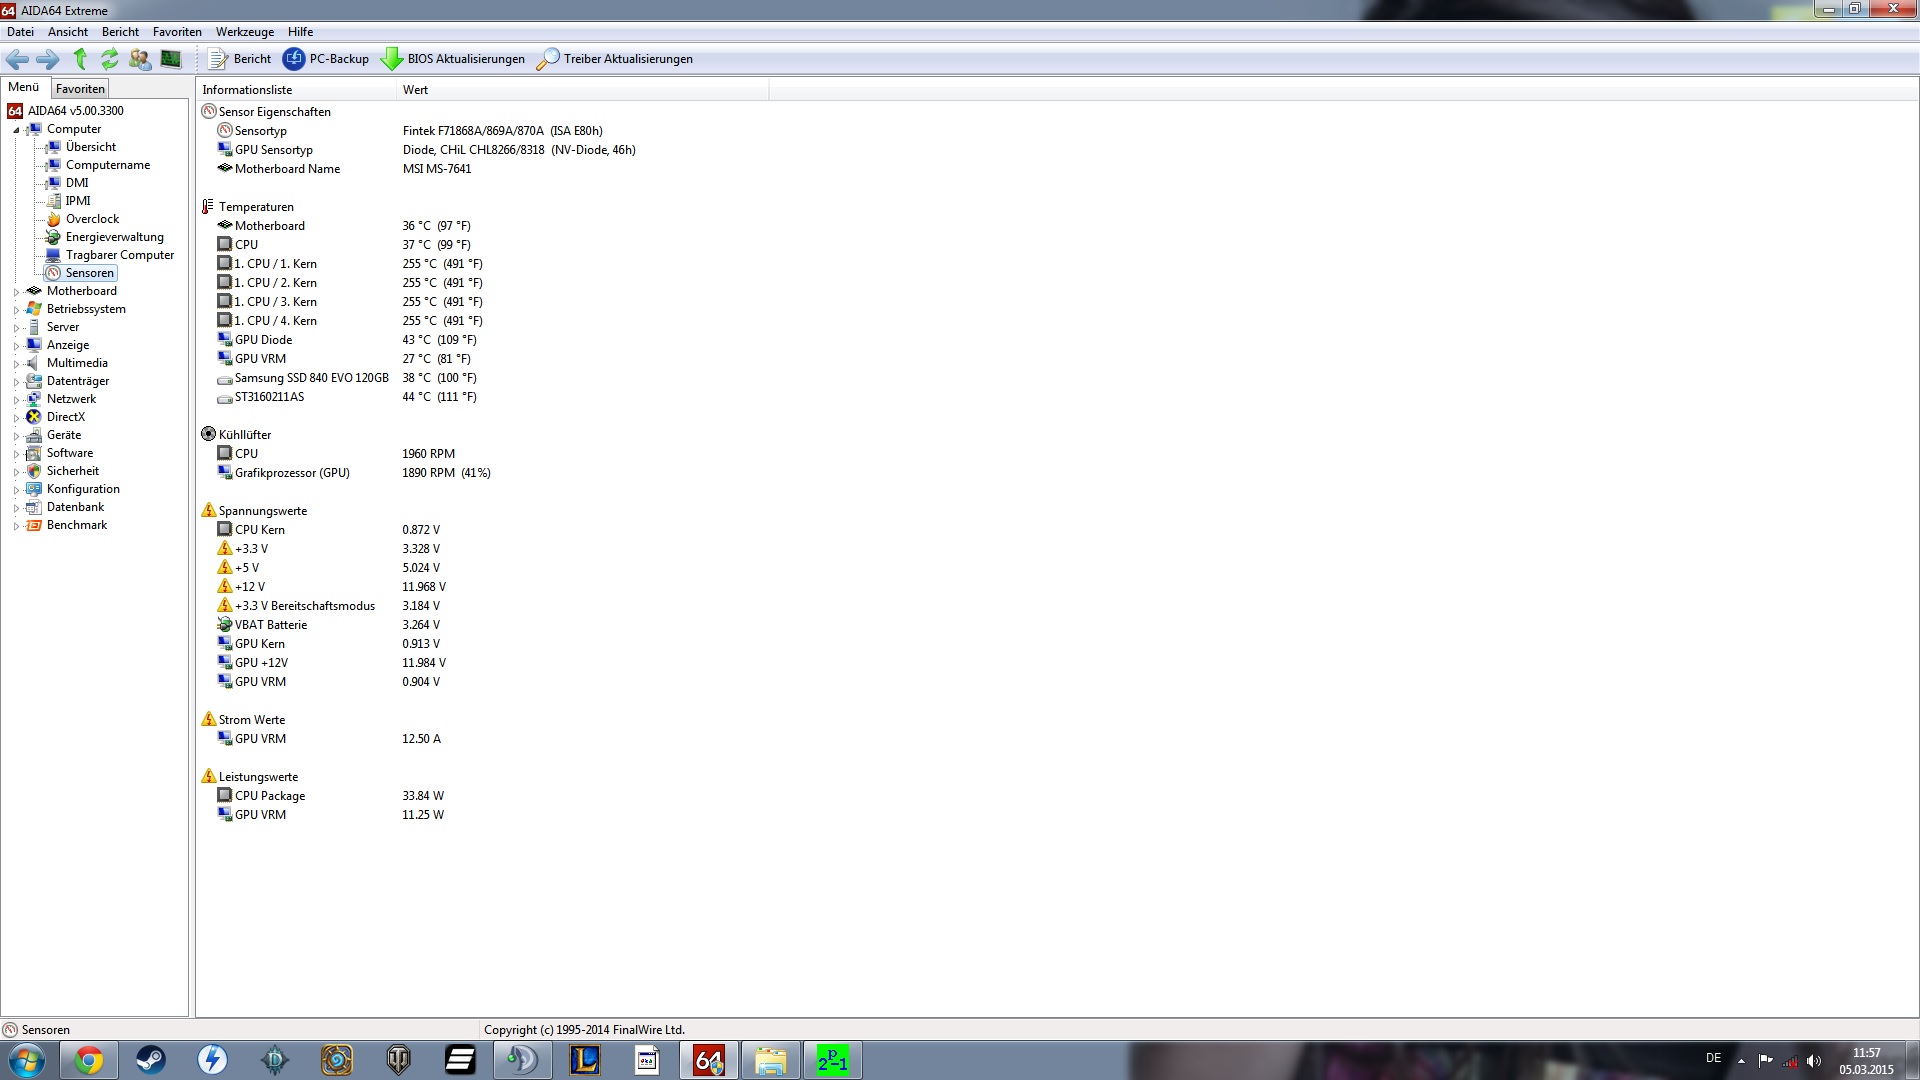Collapse the Computer tree node
Viewport: 1920px width, 1080px height.
pyautogui.click(x=16, y=130)
